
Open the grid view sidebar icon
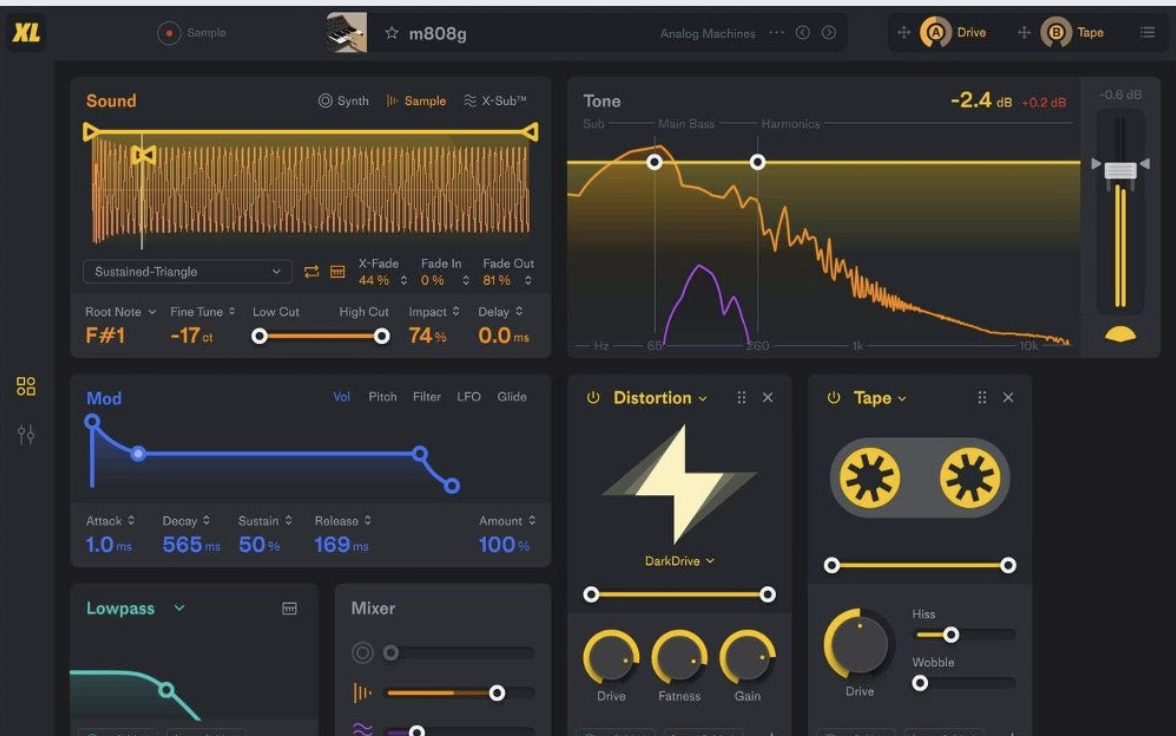[26, 386]
